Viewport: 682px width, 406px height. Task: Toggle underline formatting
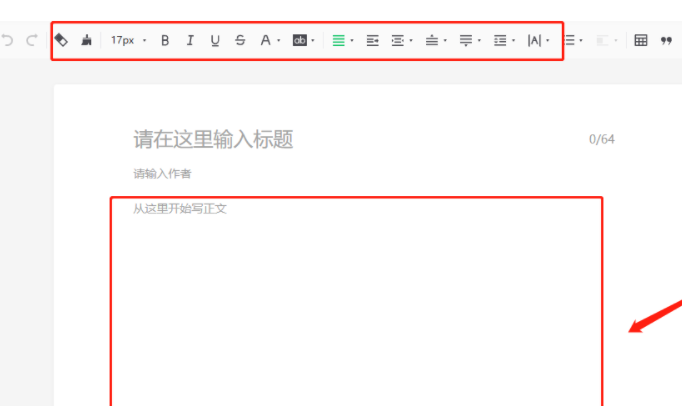215,41
